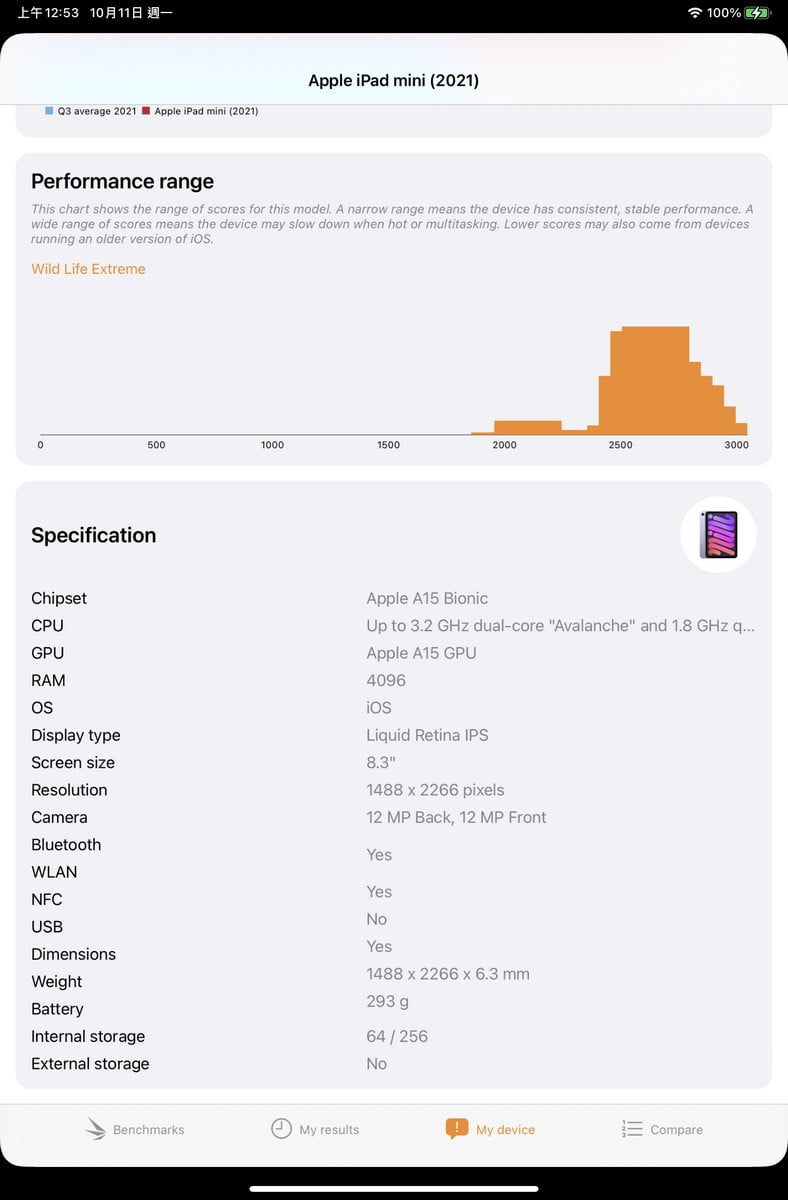The width and height of the screenshot is (788, 1200).
Task: Tap the truncated CPU specification value
Action: point(560,626)
